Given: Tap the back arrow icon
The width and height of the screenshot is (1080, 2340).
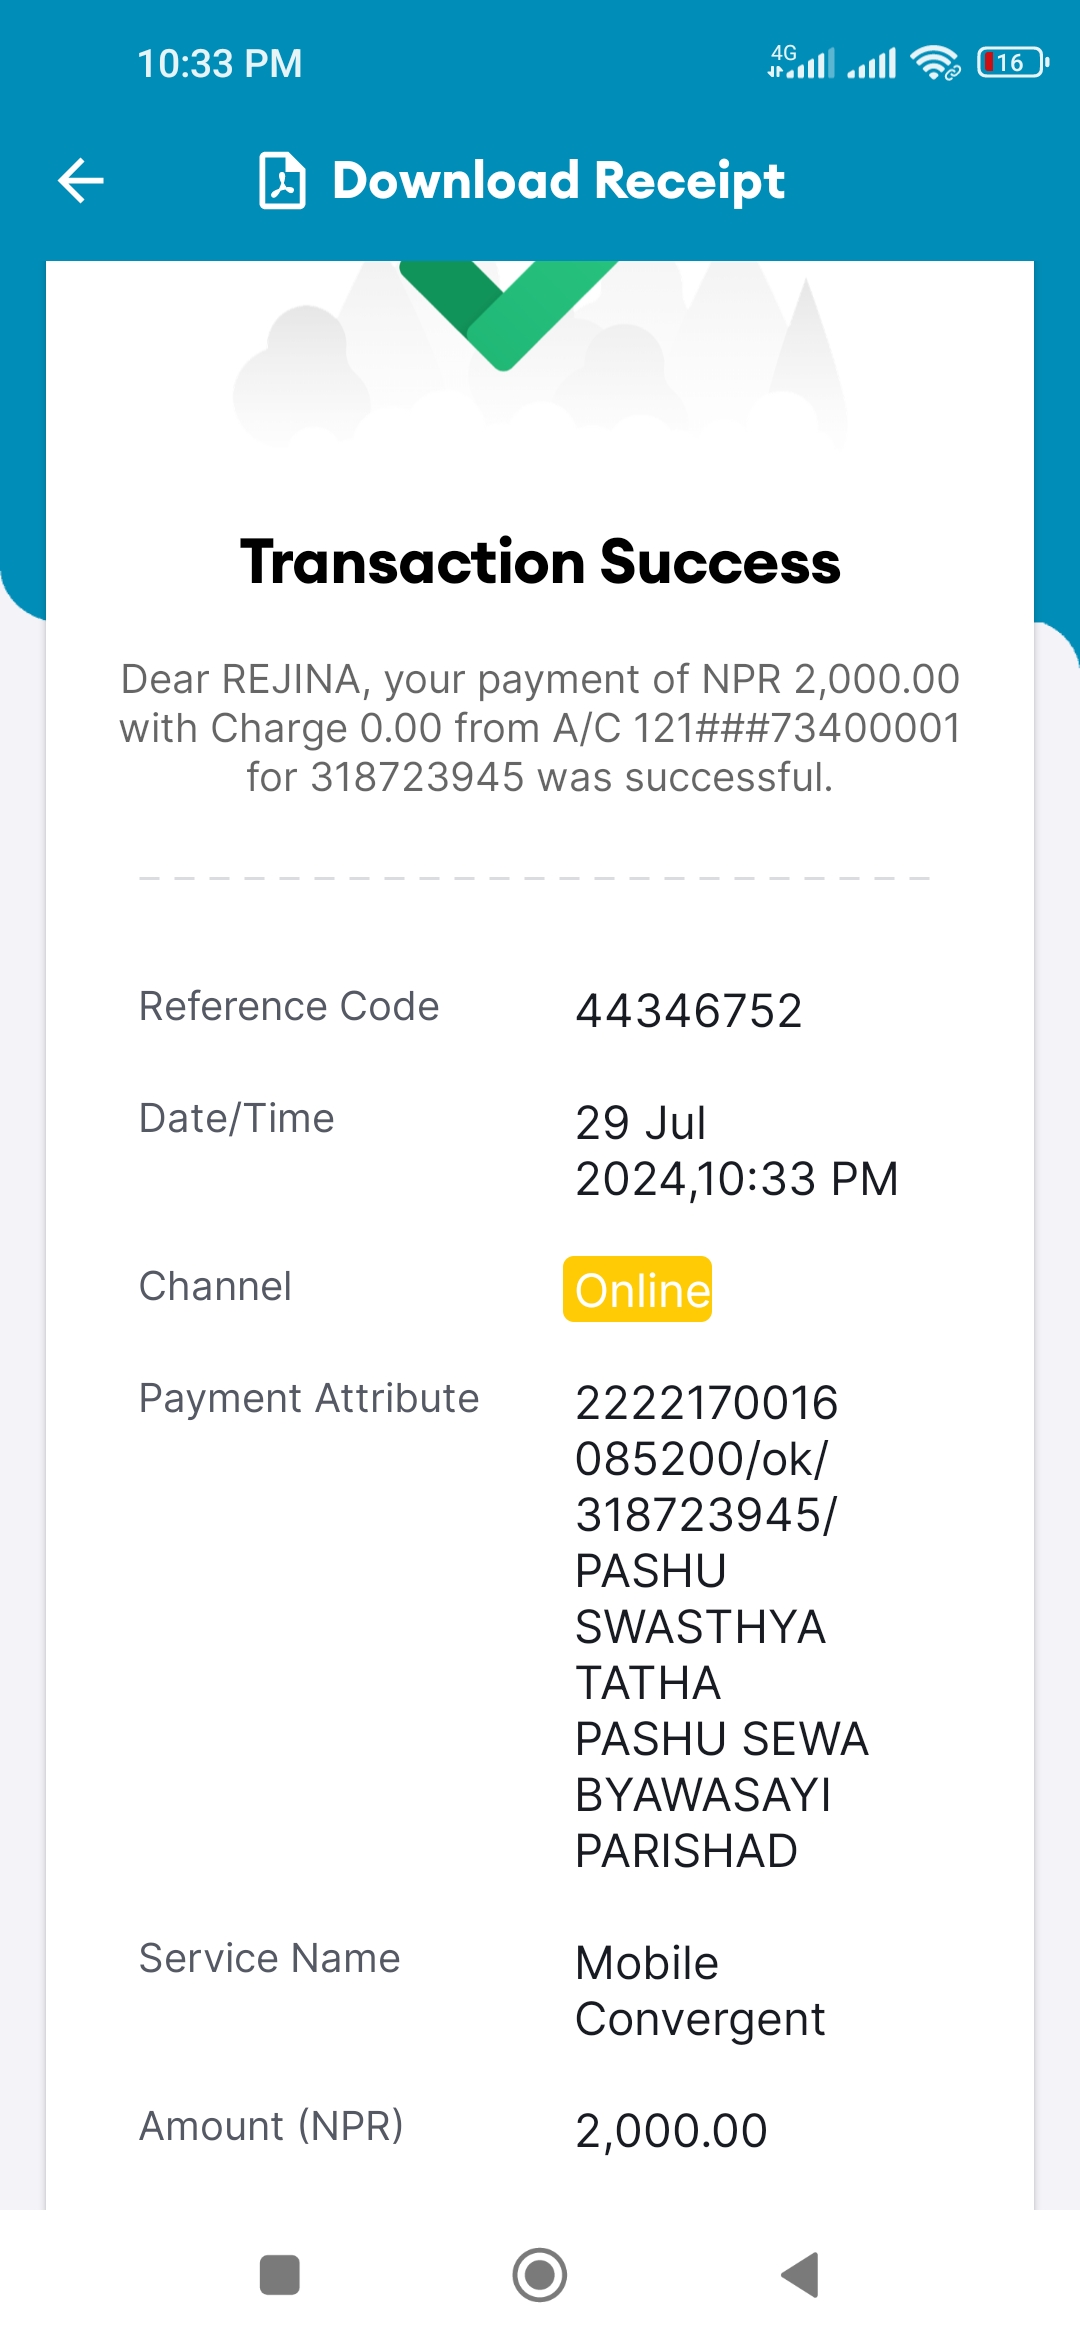Looking at the screenshot, I should click(81, 181).
